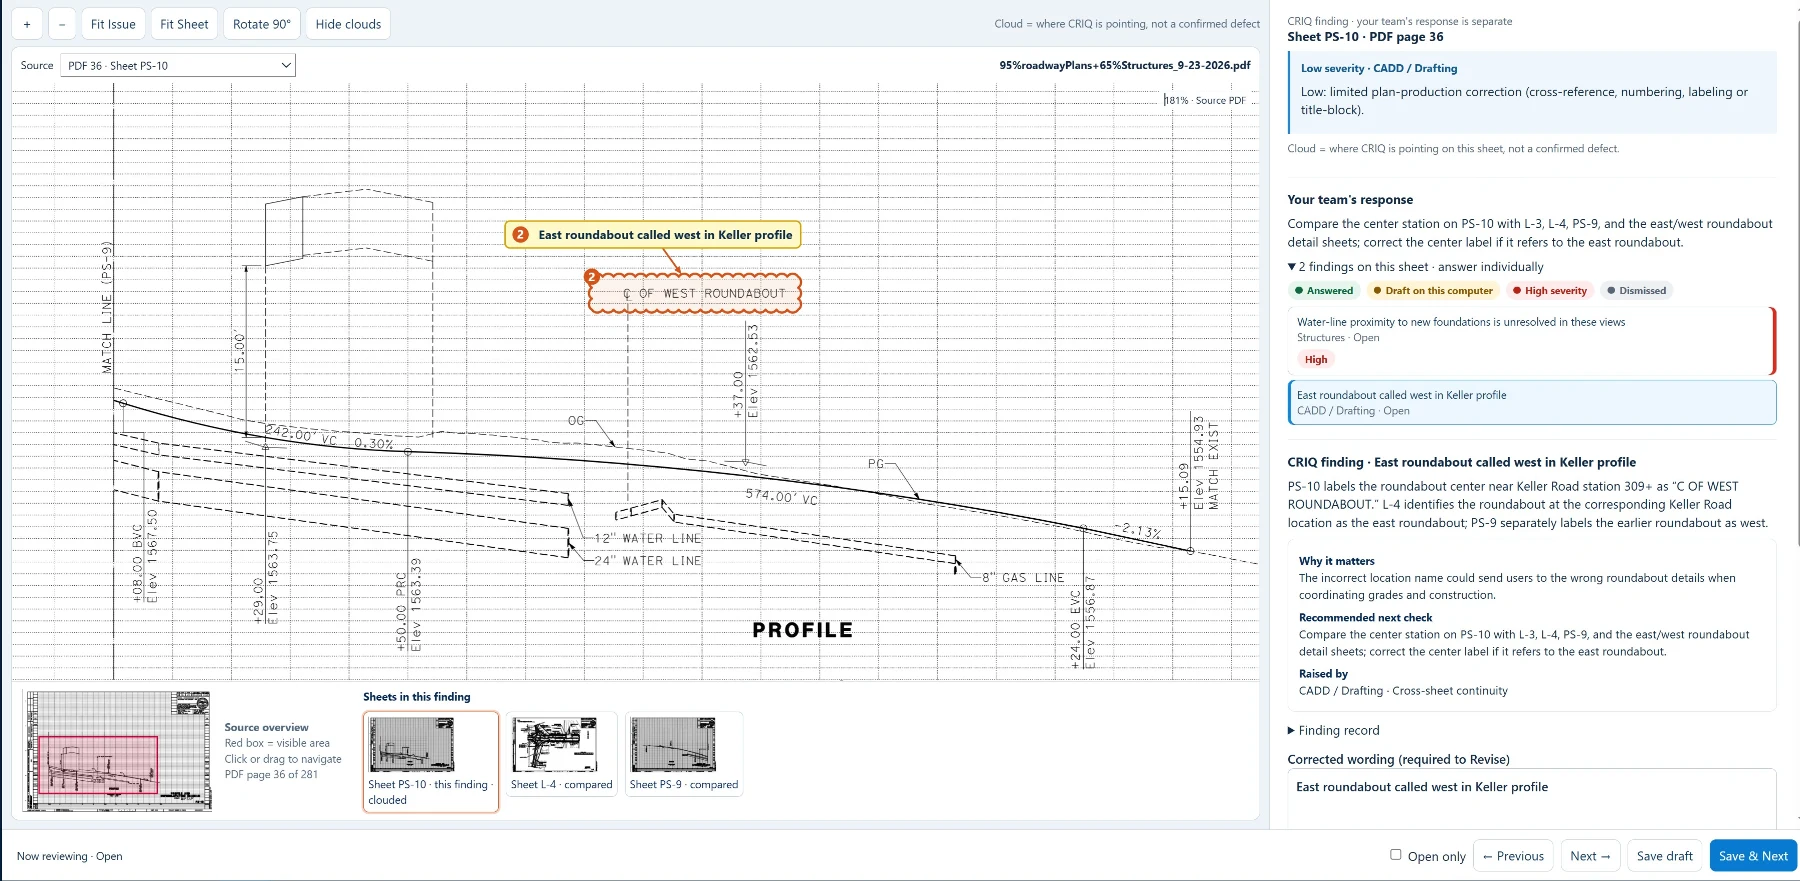Open Sheet L-4 compared thumbnail
The height and width of the screenshot is (881, 1800).
point(561,753)
